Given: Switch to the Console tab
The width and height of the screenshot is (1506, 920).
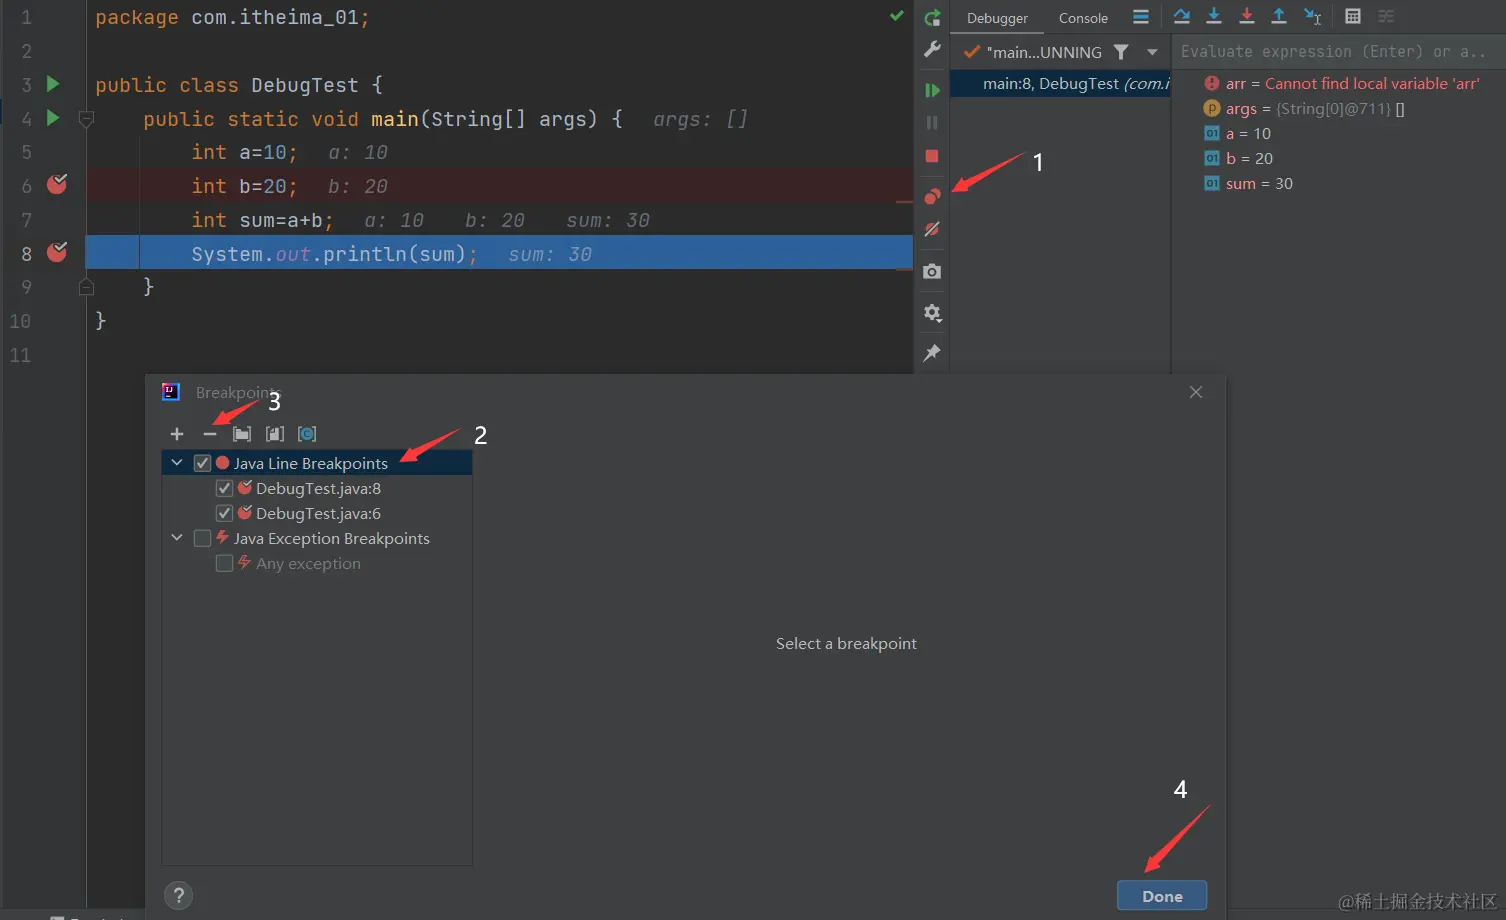Looking at the screenshot, I should pos(1083,18).
